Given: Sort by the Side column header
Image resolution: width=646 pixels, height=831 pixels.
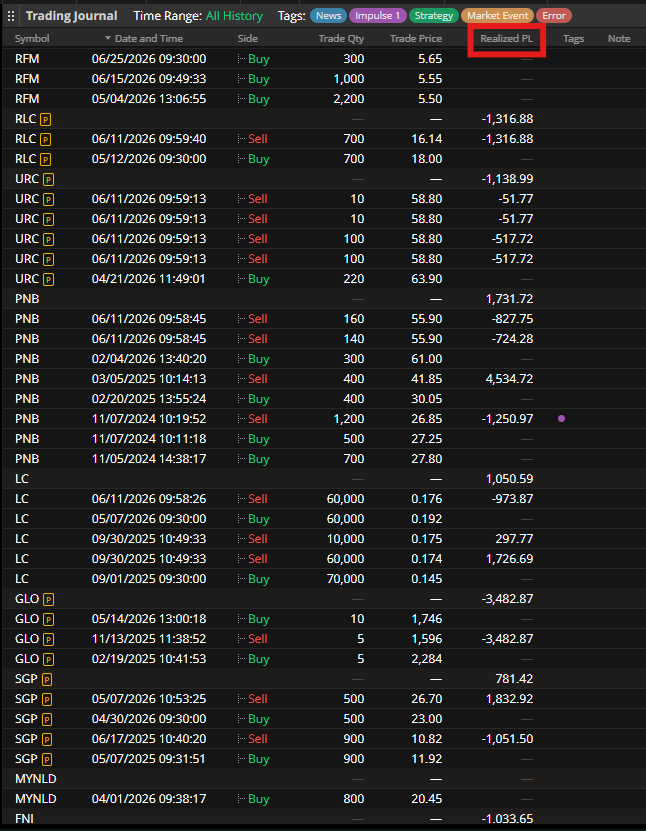Looking at the screenshot, I should click(x=247, y=39).
